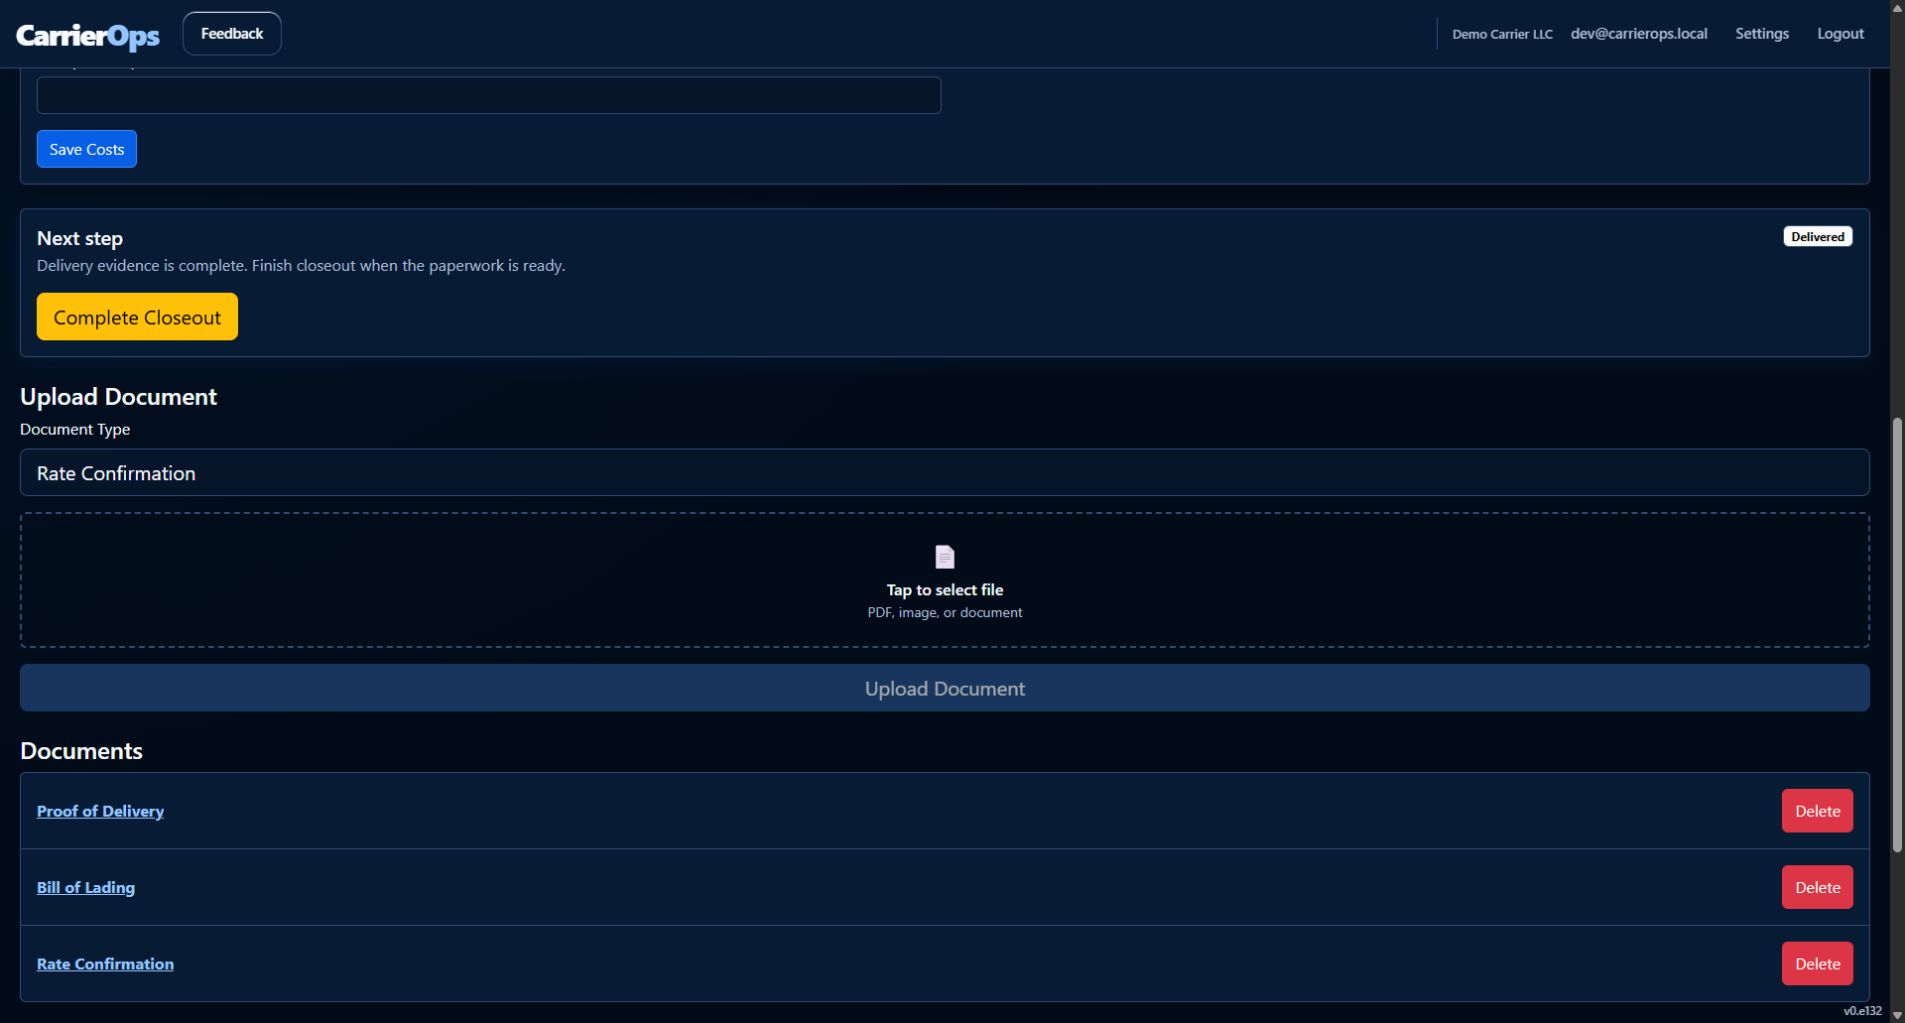The image size is (1905, 1023).
Task: Click the Delivered status badge
Action: coord(1817,237)
